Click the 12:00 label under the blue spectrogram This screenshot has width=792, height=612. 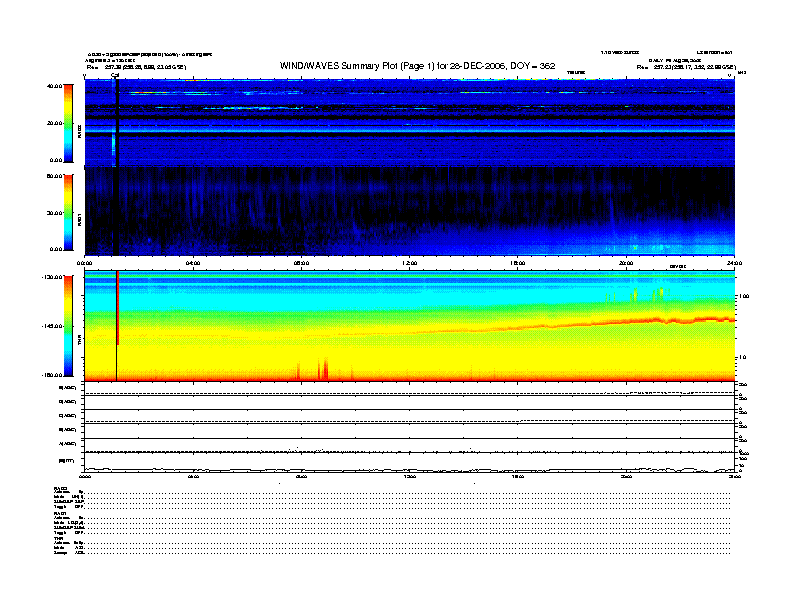click(x=410, y=263)
